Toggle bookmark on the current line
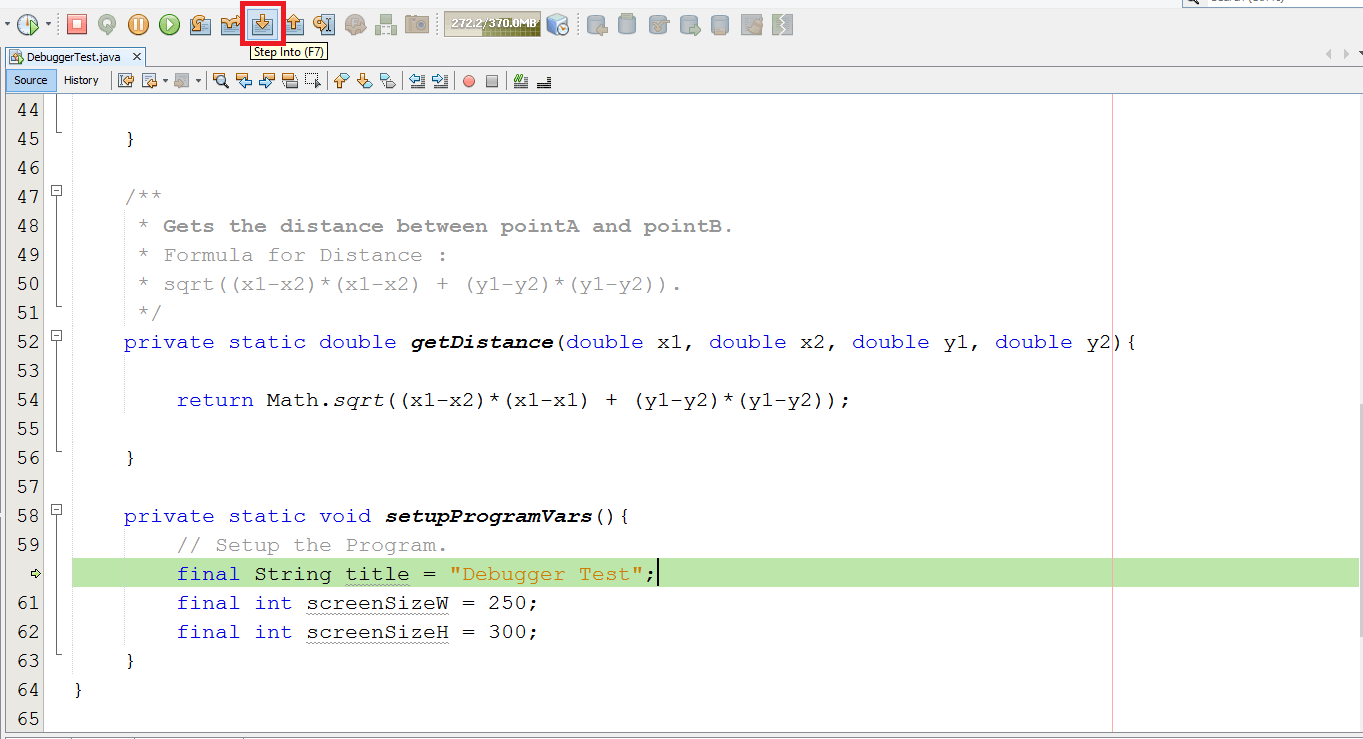1363x739 pixels. 387,81
